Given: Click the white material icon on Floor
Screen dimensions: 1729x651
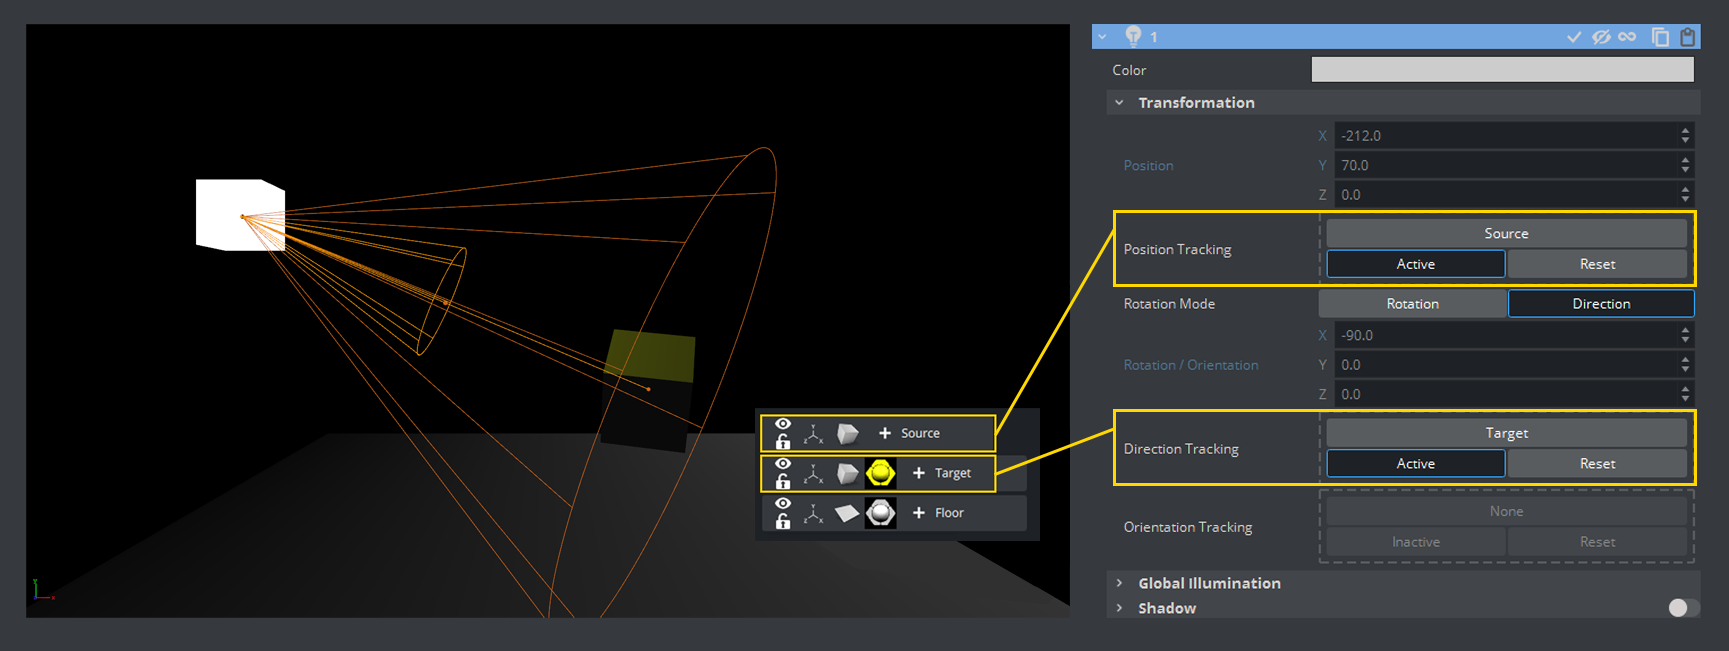Looking at the screenshot, I should [880, 513].
